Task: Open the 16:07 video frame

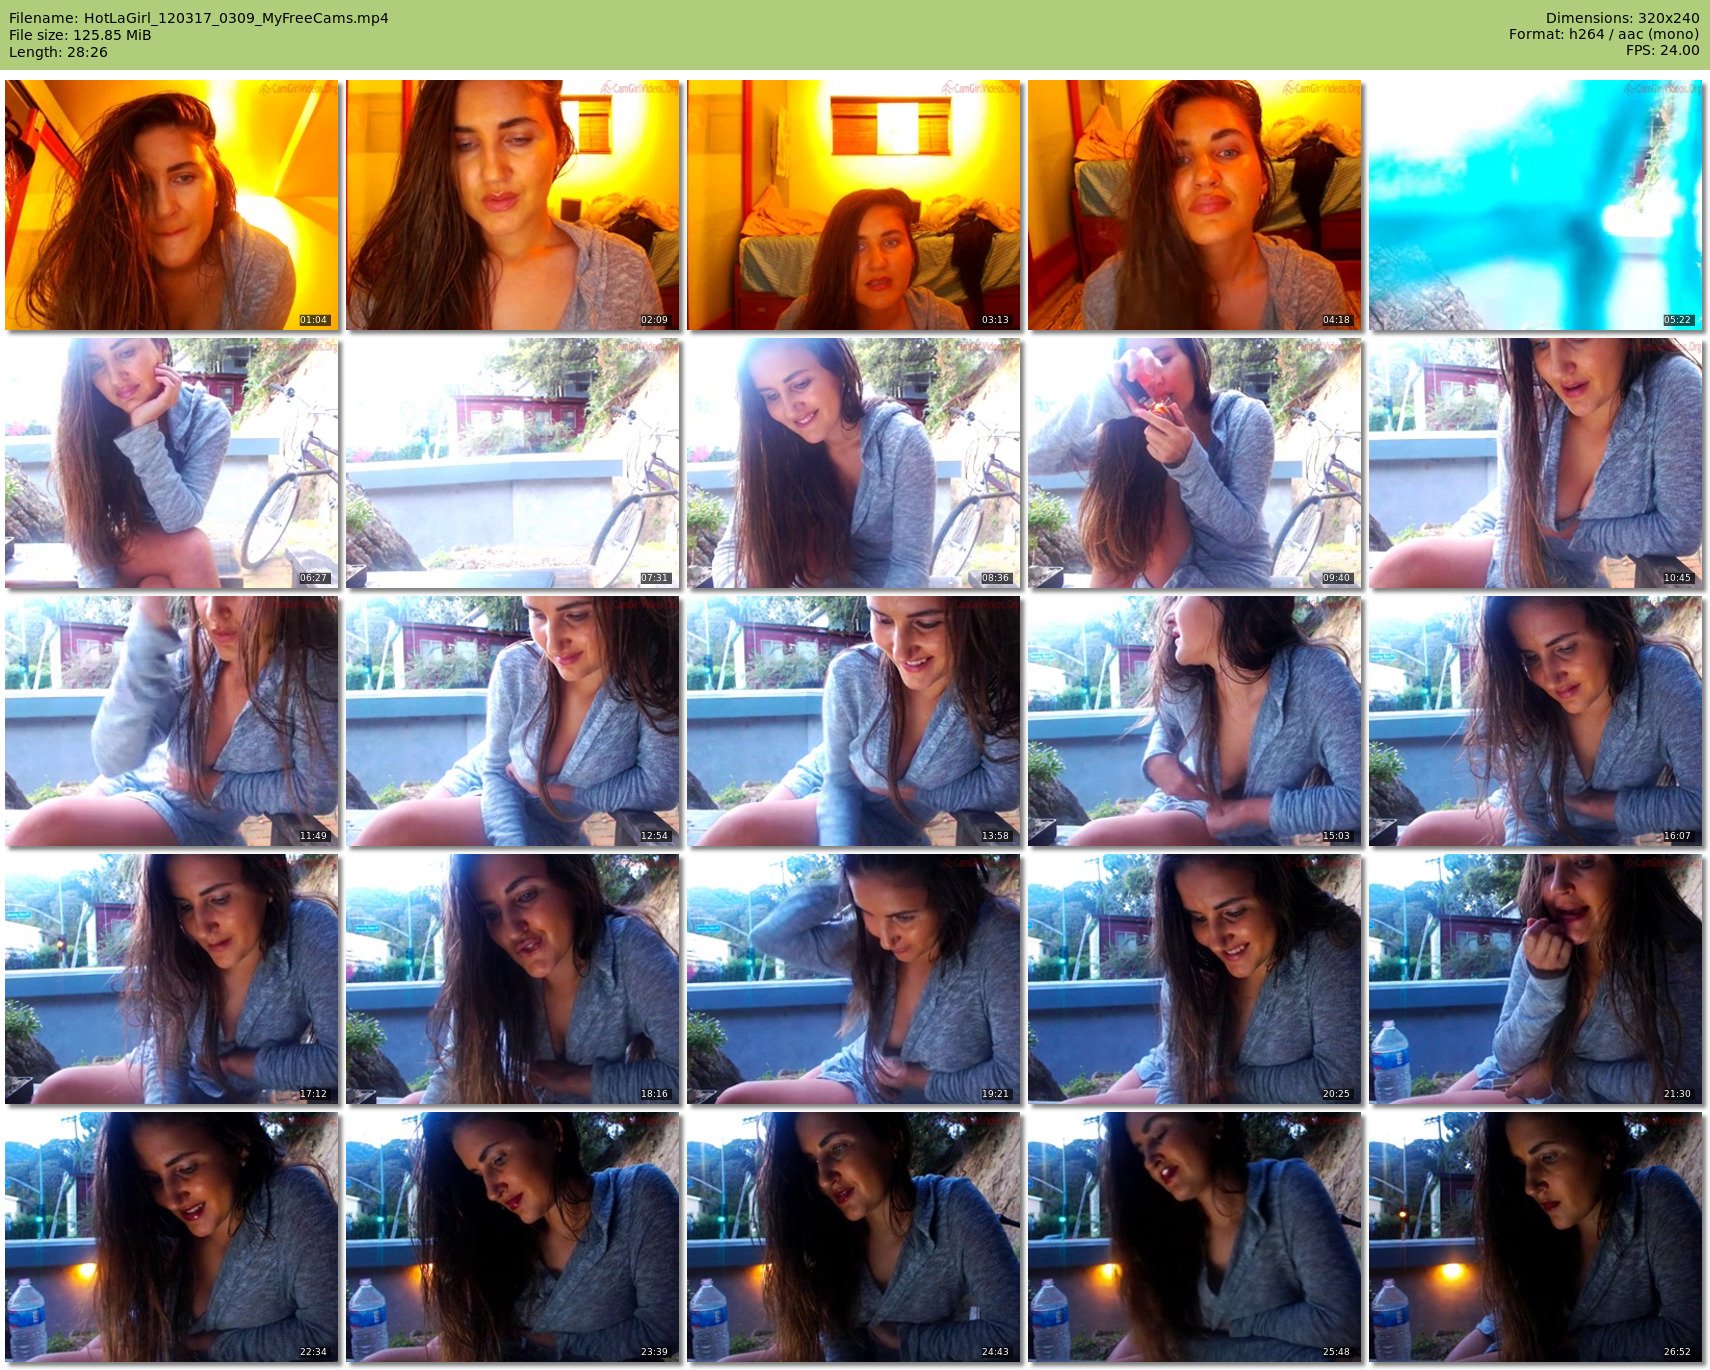Action: pos(1536,721)
